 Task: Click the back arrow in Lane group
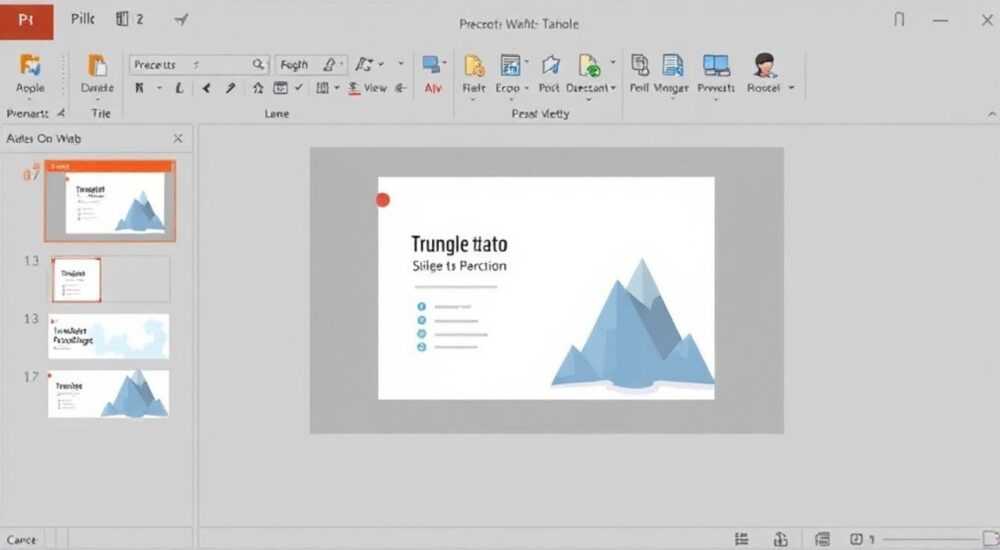point(206,88)
